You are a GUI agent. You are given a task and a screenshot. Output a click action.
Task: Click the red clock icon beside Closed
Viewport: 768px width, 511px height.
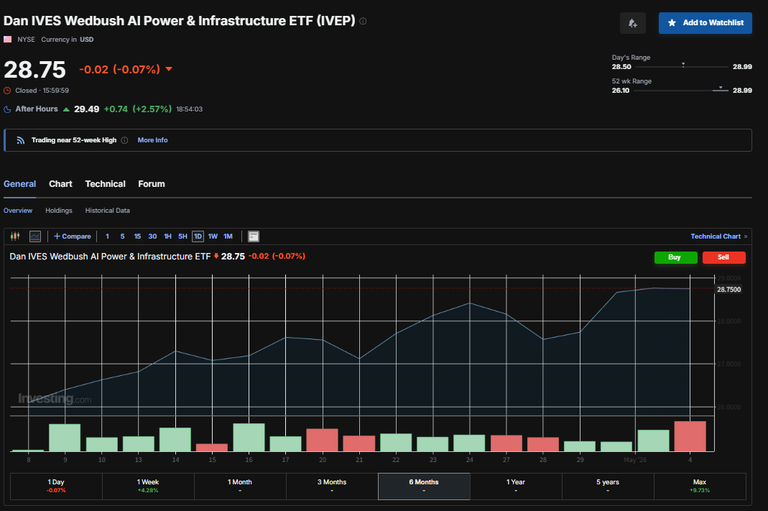pos(7,91)
